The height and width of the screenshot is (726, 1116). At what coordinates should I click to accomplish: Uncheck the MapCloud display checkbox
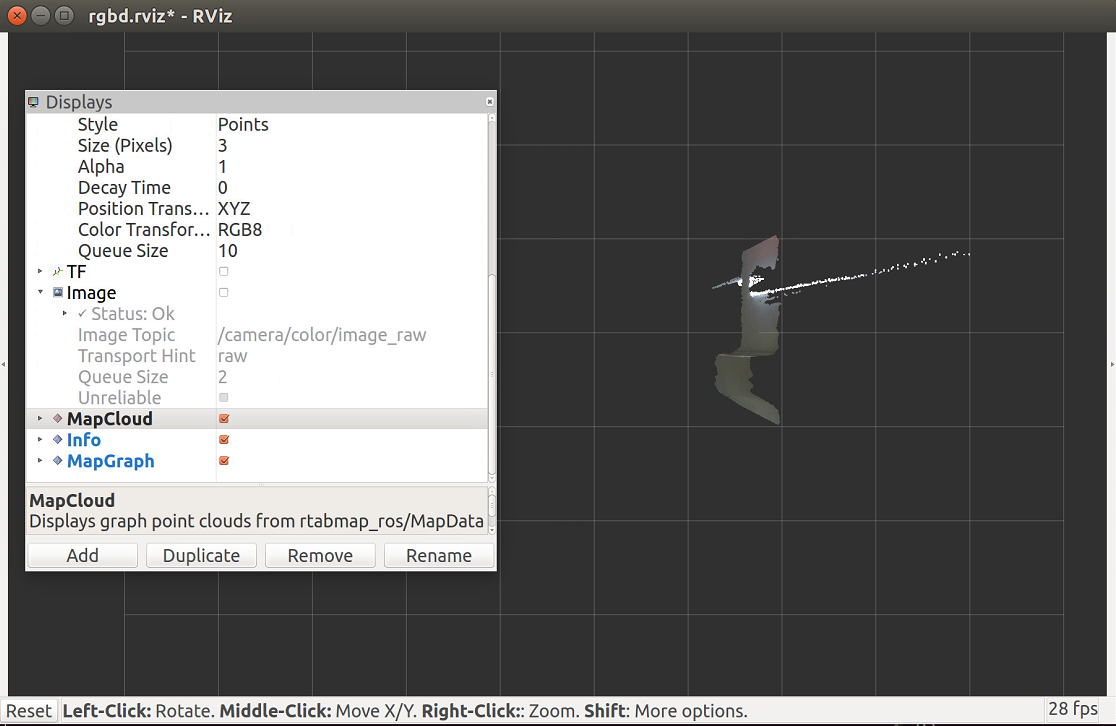(224, 419)
